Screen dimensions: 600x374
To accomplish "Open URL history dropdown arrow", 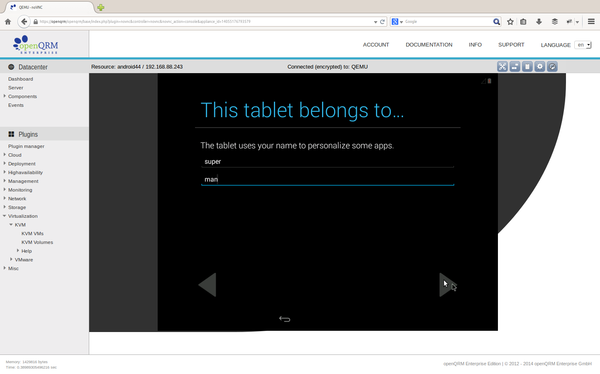I will point(375,22).
